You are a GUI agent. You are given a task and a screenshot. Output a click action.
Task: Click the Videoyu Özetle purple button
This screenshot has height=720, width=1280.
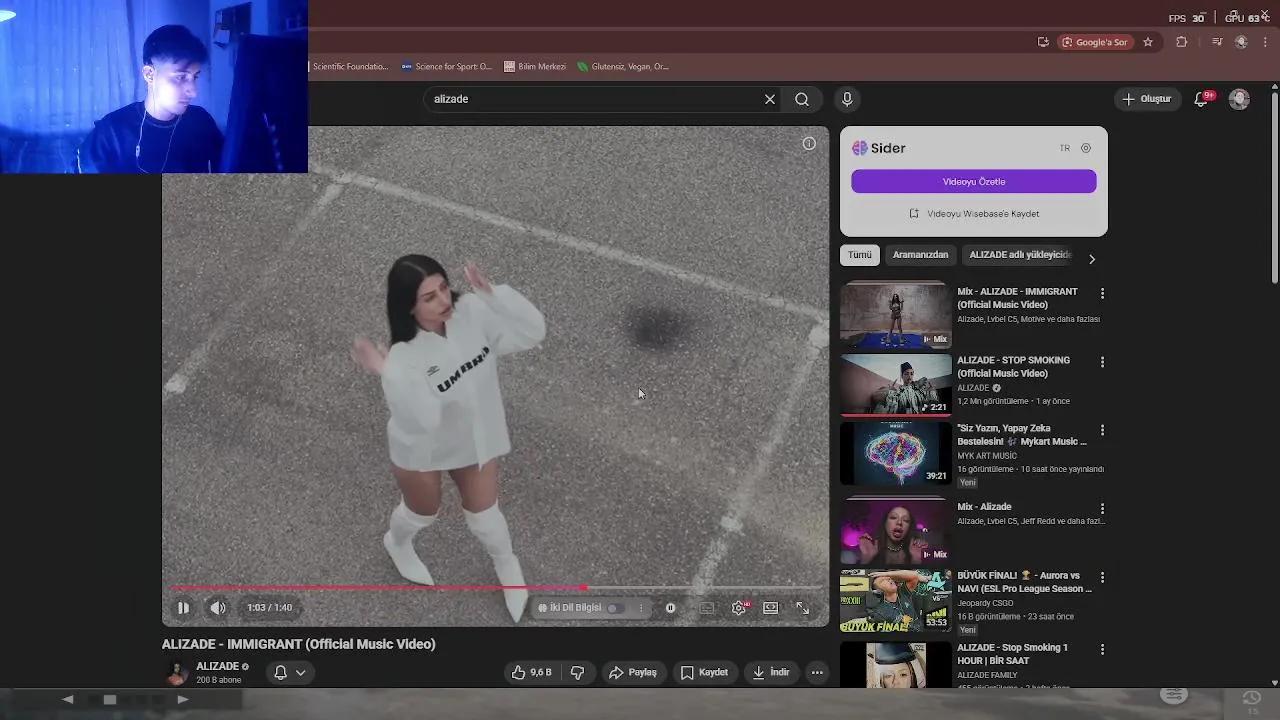[x=973, y=181]
